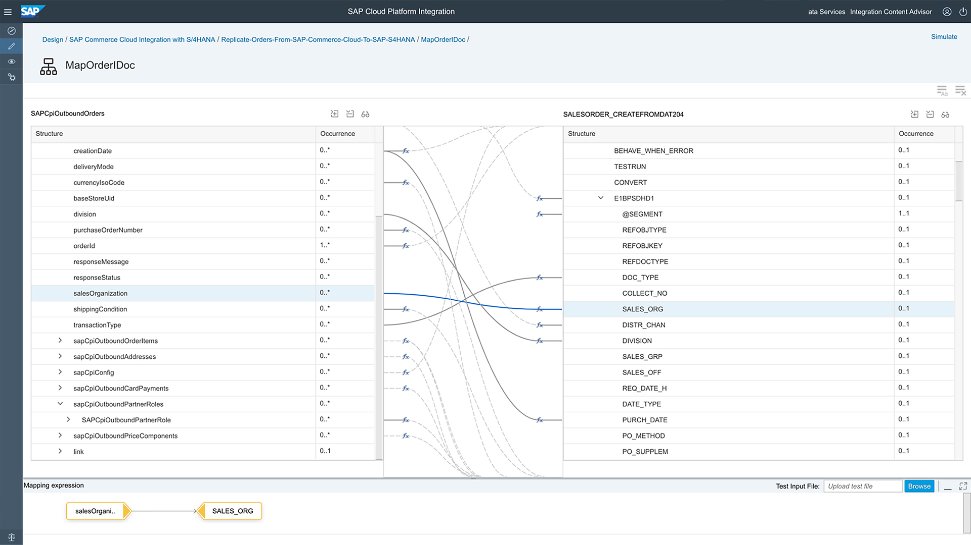Click the fx icon left of PURCH_DATE
The image size is (971, 545).
(540, 420)
